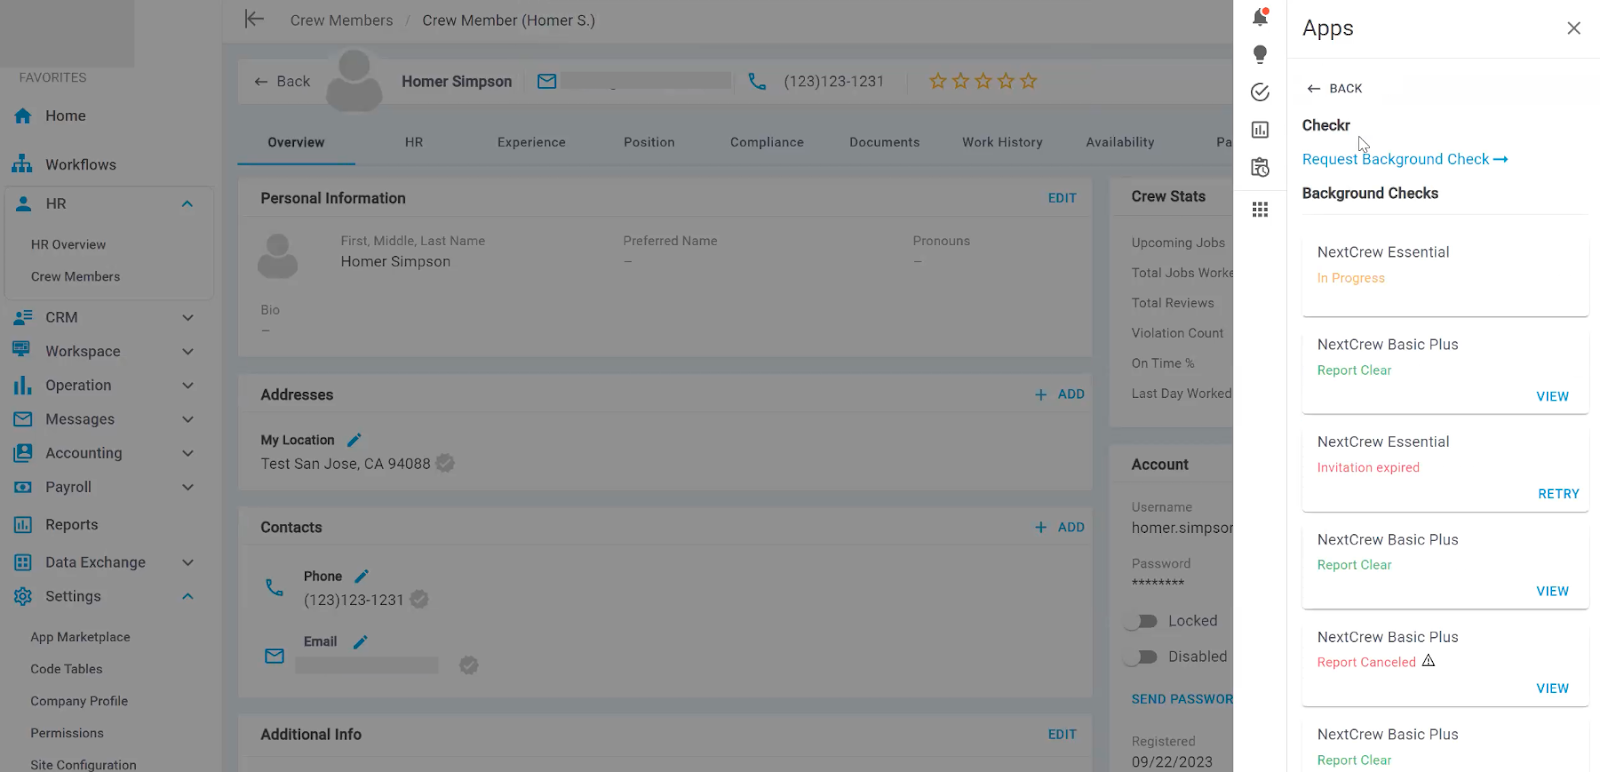Expand the Accounting section
The width and height of the screenshot is (1600, 772).
coord(187,453)
